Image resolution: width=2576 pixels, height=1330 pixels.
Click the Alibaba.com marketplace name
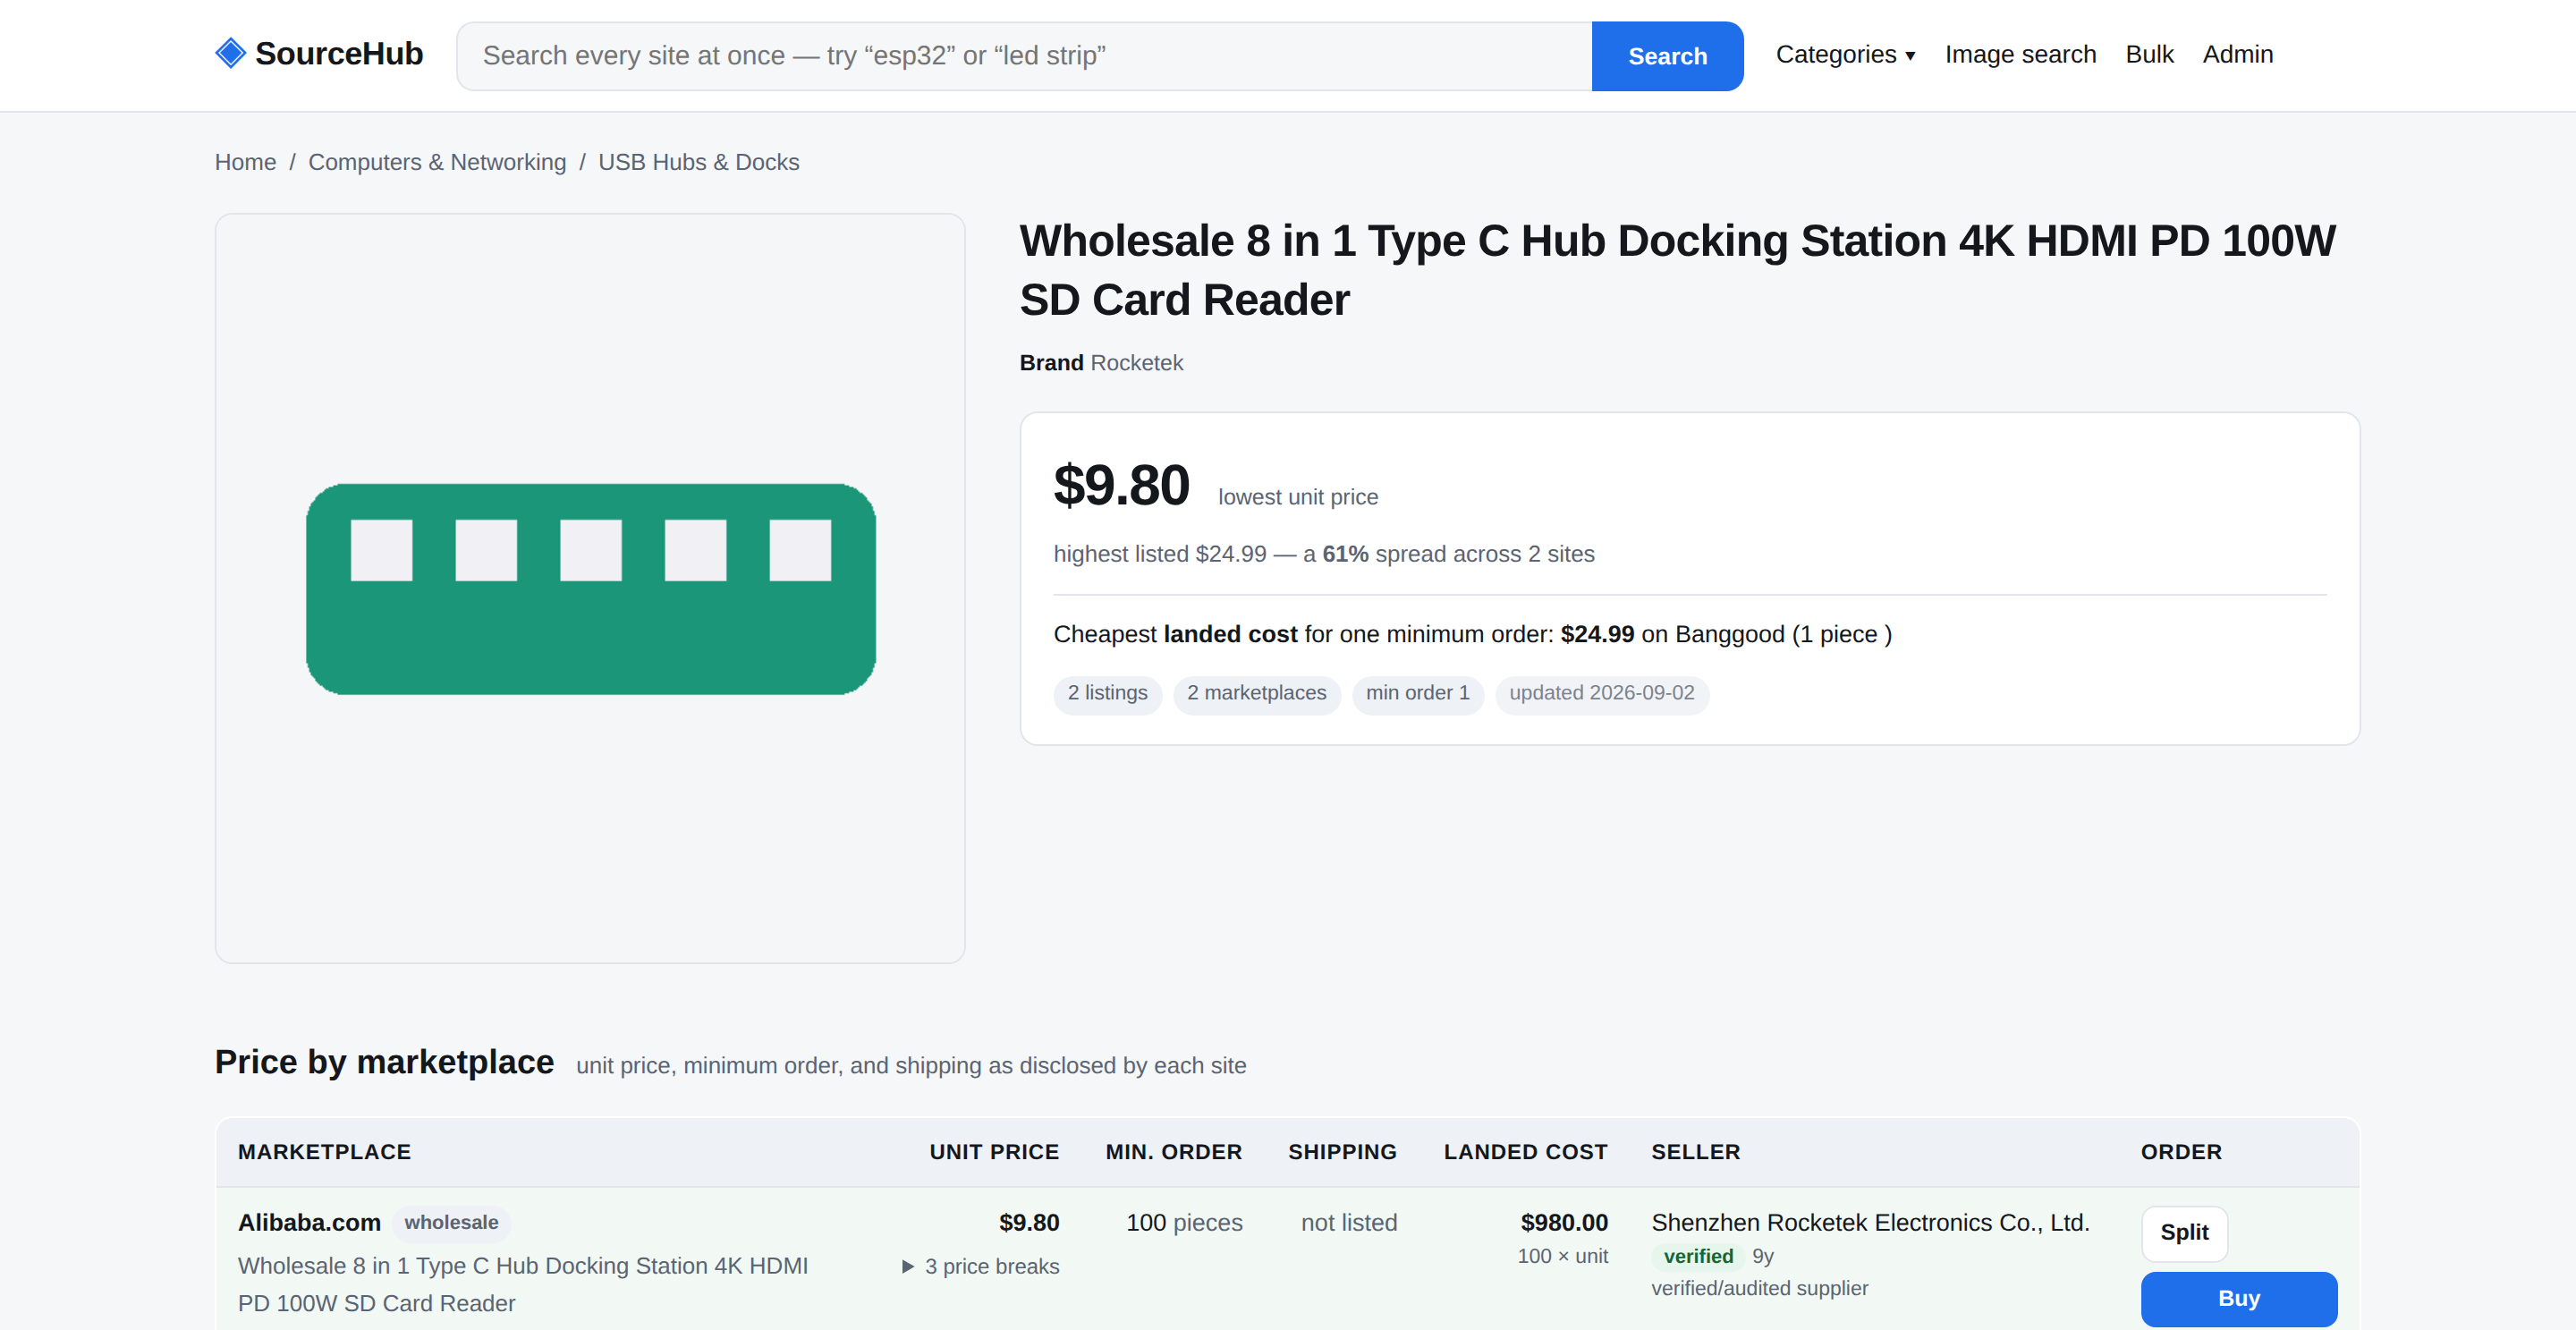click(309, 1223)
